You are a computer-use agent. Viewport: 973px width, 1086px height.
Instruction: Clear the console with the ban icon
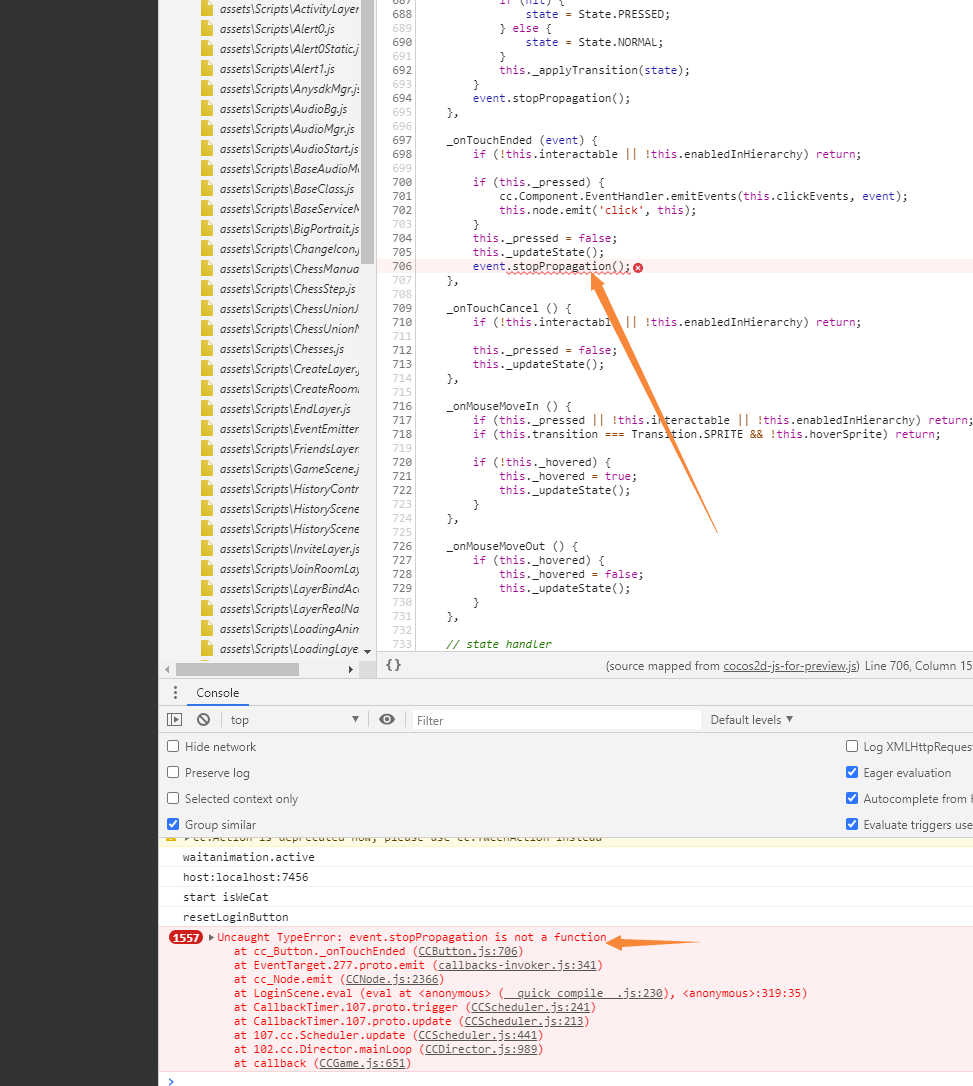(x=203, y=720)
